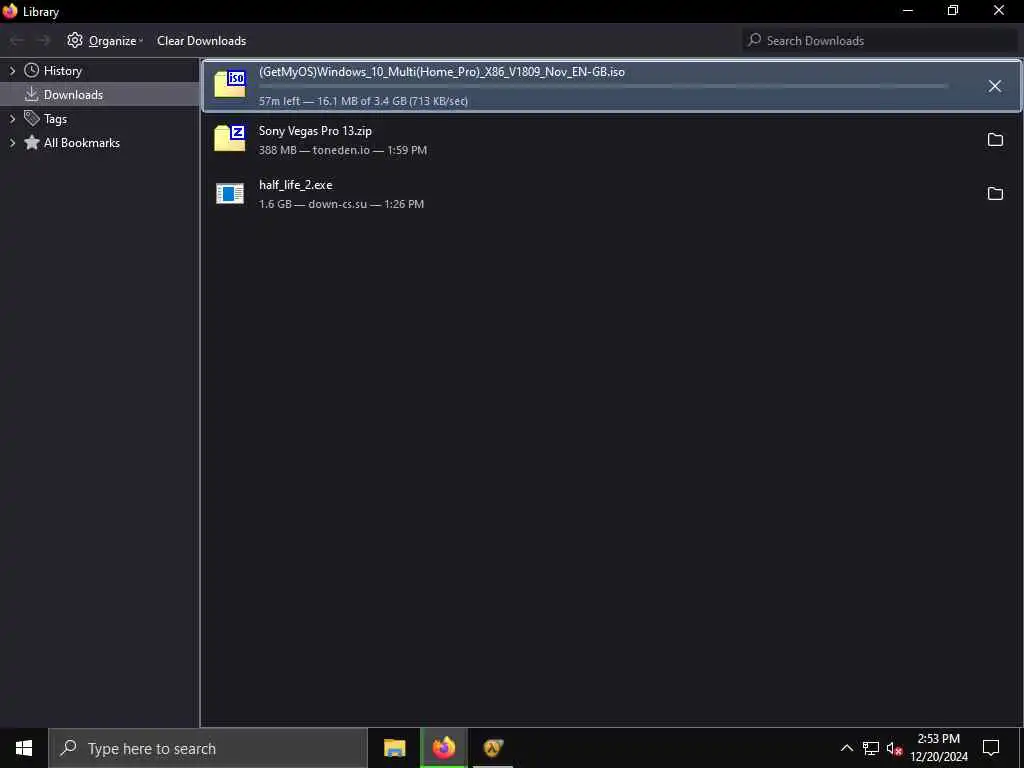Click '1.6 GB — down-cs.su — 1:26 PM' details
Image resolution: width=1024 pixels, height=768 pixels.
pos(342,204)
